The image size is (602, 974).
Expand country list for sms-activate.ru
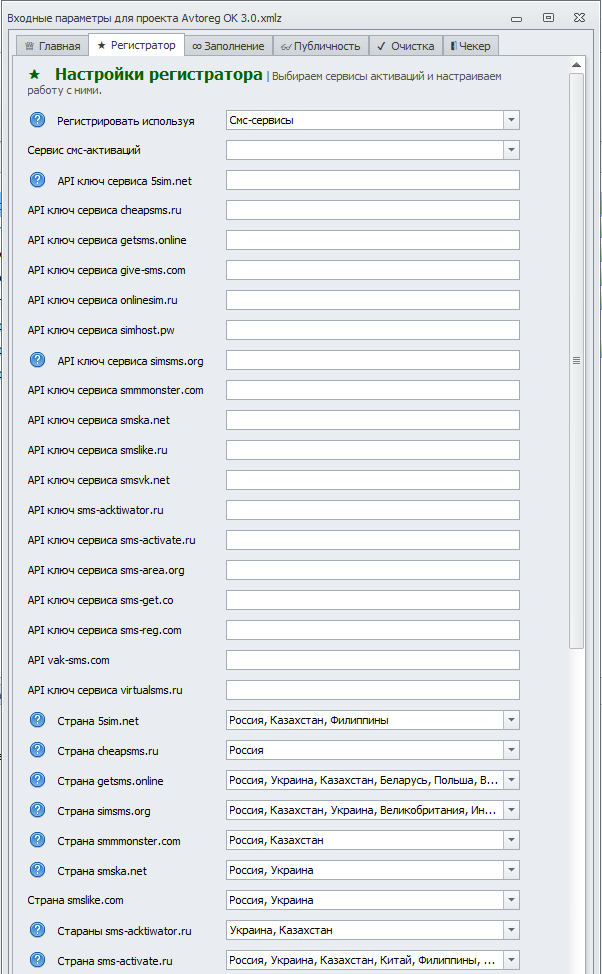click(511, 960)
